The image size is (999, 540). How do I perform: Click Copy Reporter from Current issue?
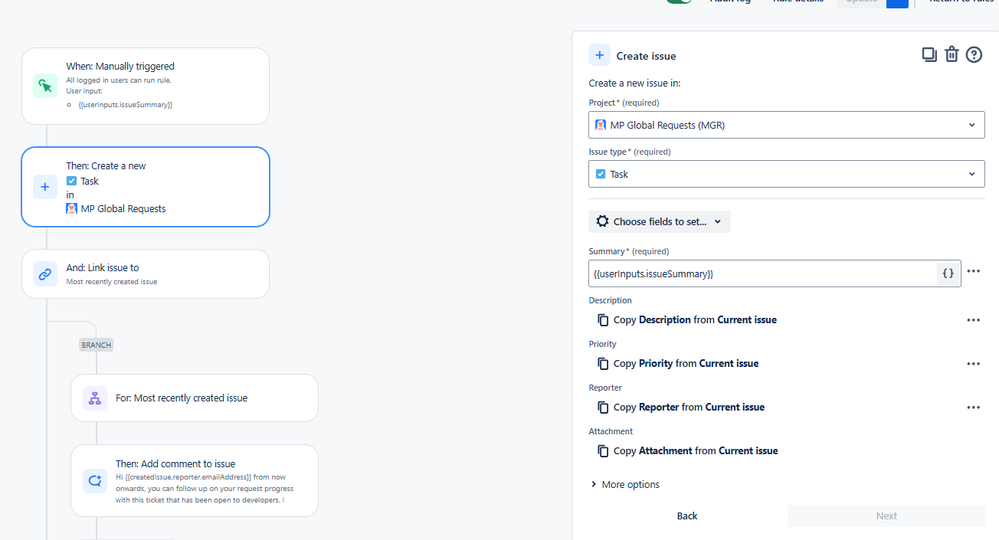689,408
